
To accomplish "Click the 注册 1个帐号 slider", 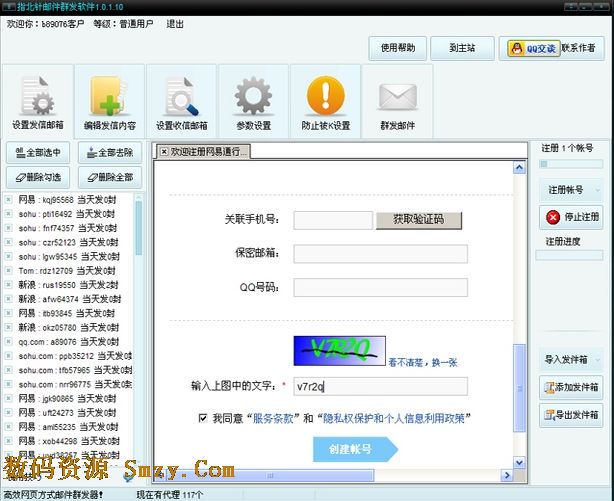I will pos(571,164).
